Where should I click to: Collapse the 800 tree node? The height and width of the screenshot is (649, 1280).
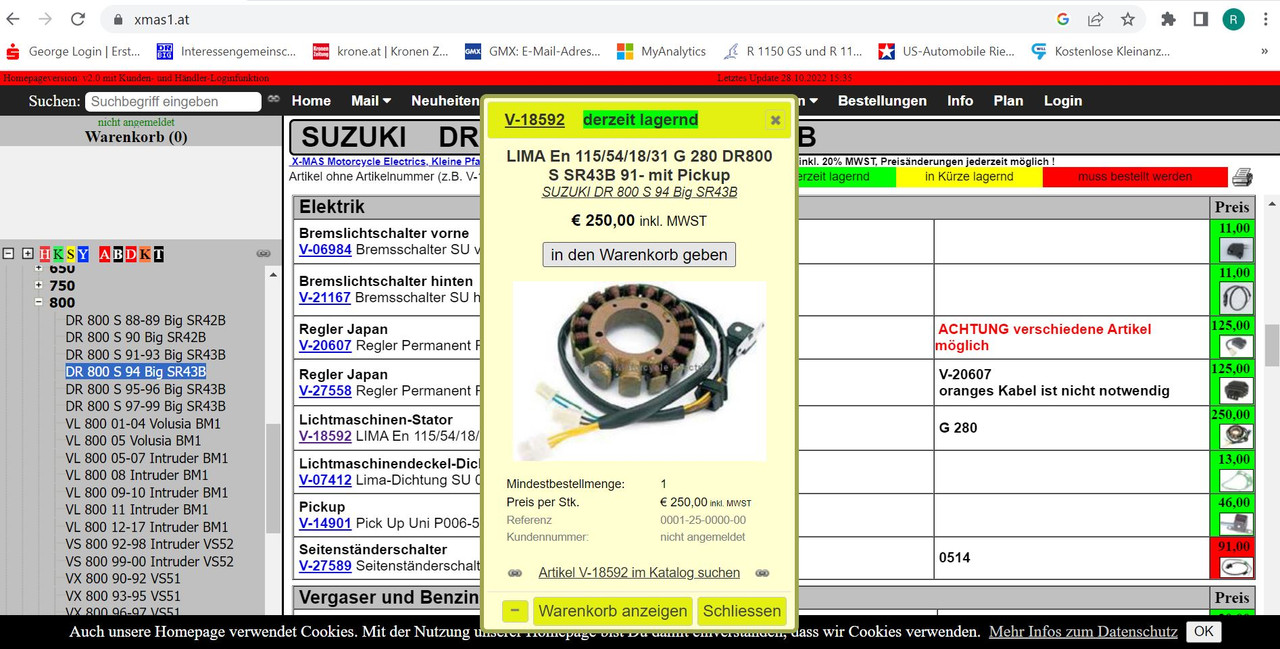tap(39, 302)
